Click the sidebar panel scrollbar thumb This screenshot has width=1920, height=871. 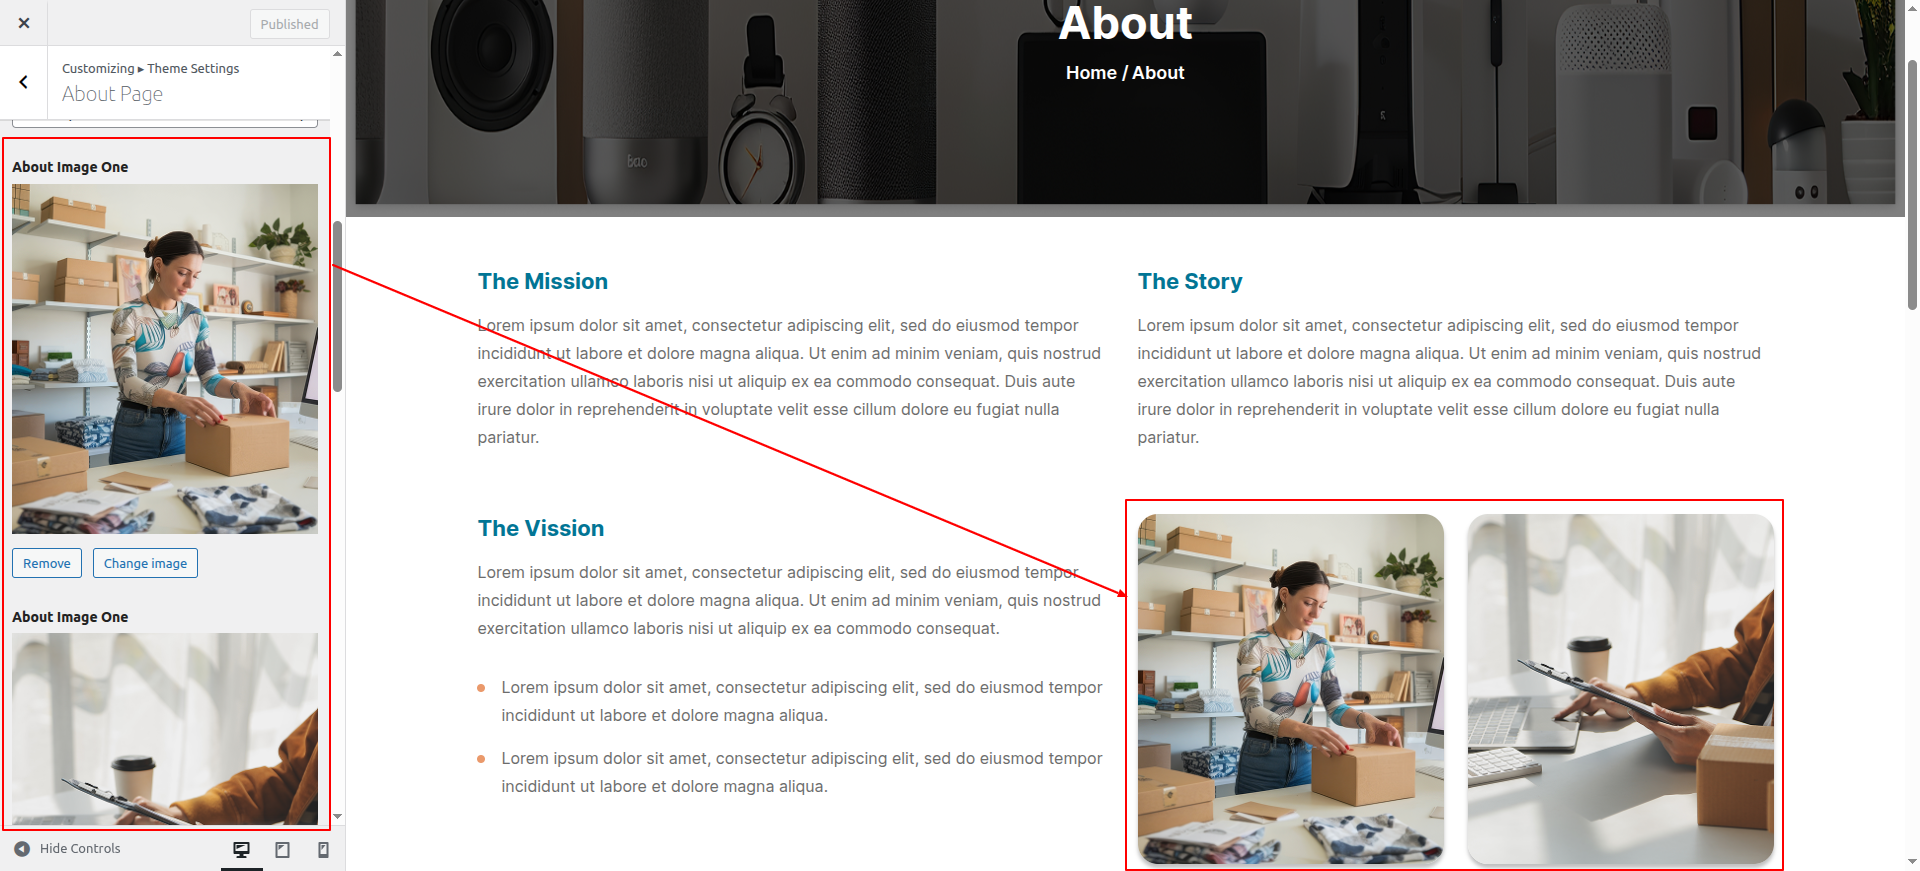coord(338,306)
